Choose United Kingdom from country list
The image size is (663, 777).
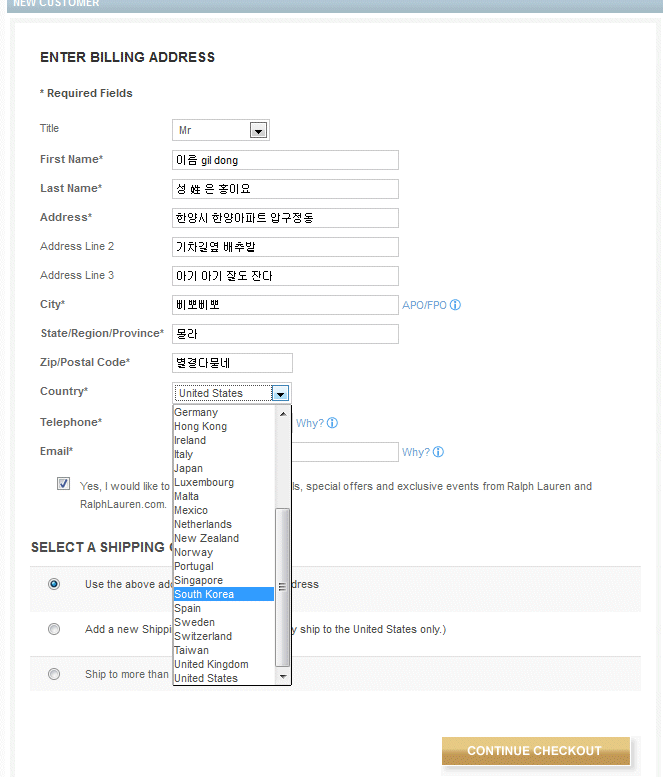pyautogui.click(x=223, y=664)
